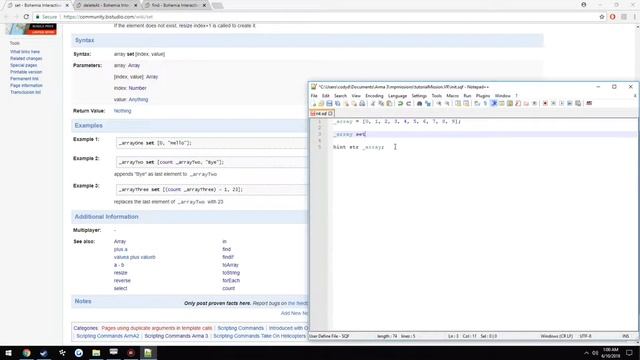The image size is (640, 360).
Task: Open the Macro menu in Notepad++
Action: click(x=452, y=96)
